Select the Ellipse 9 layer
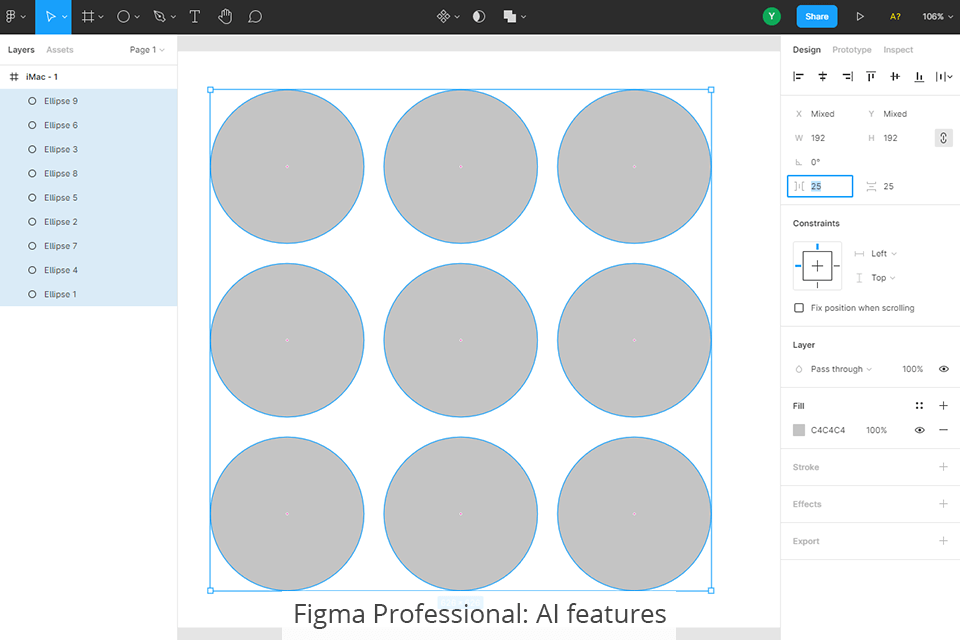The image size is (960, 640). pyautogui.click(x=89, y=101)
